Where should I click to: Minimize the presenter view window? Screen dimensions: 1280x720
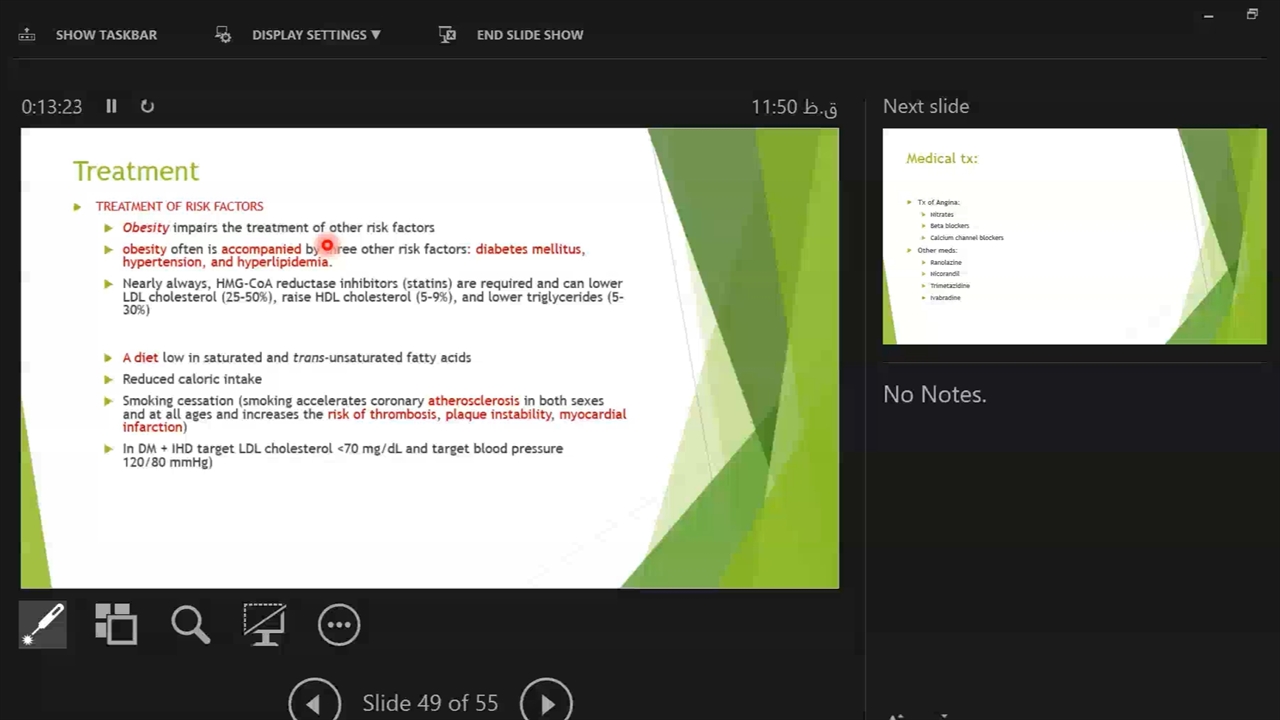click(x=1208, y=15)
